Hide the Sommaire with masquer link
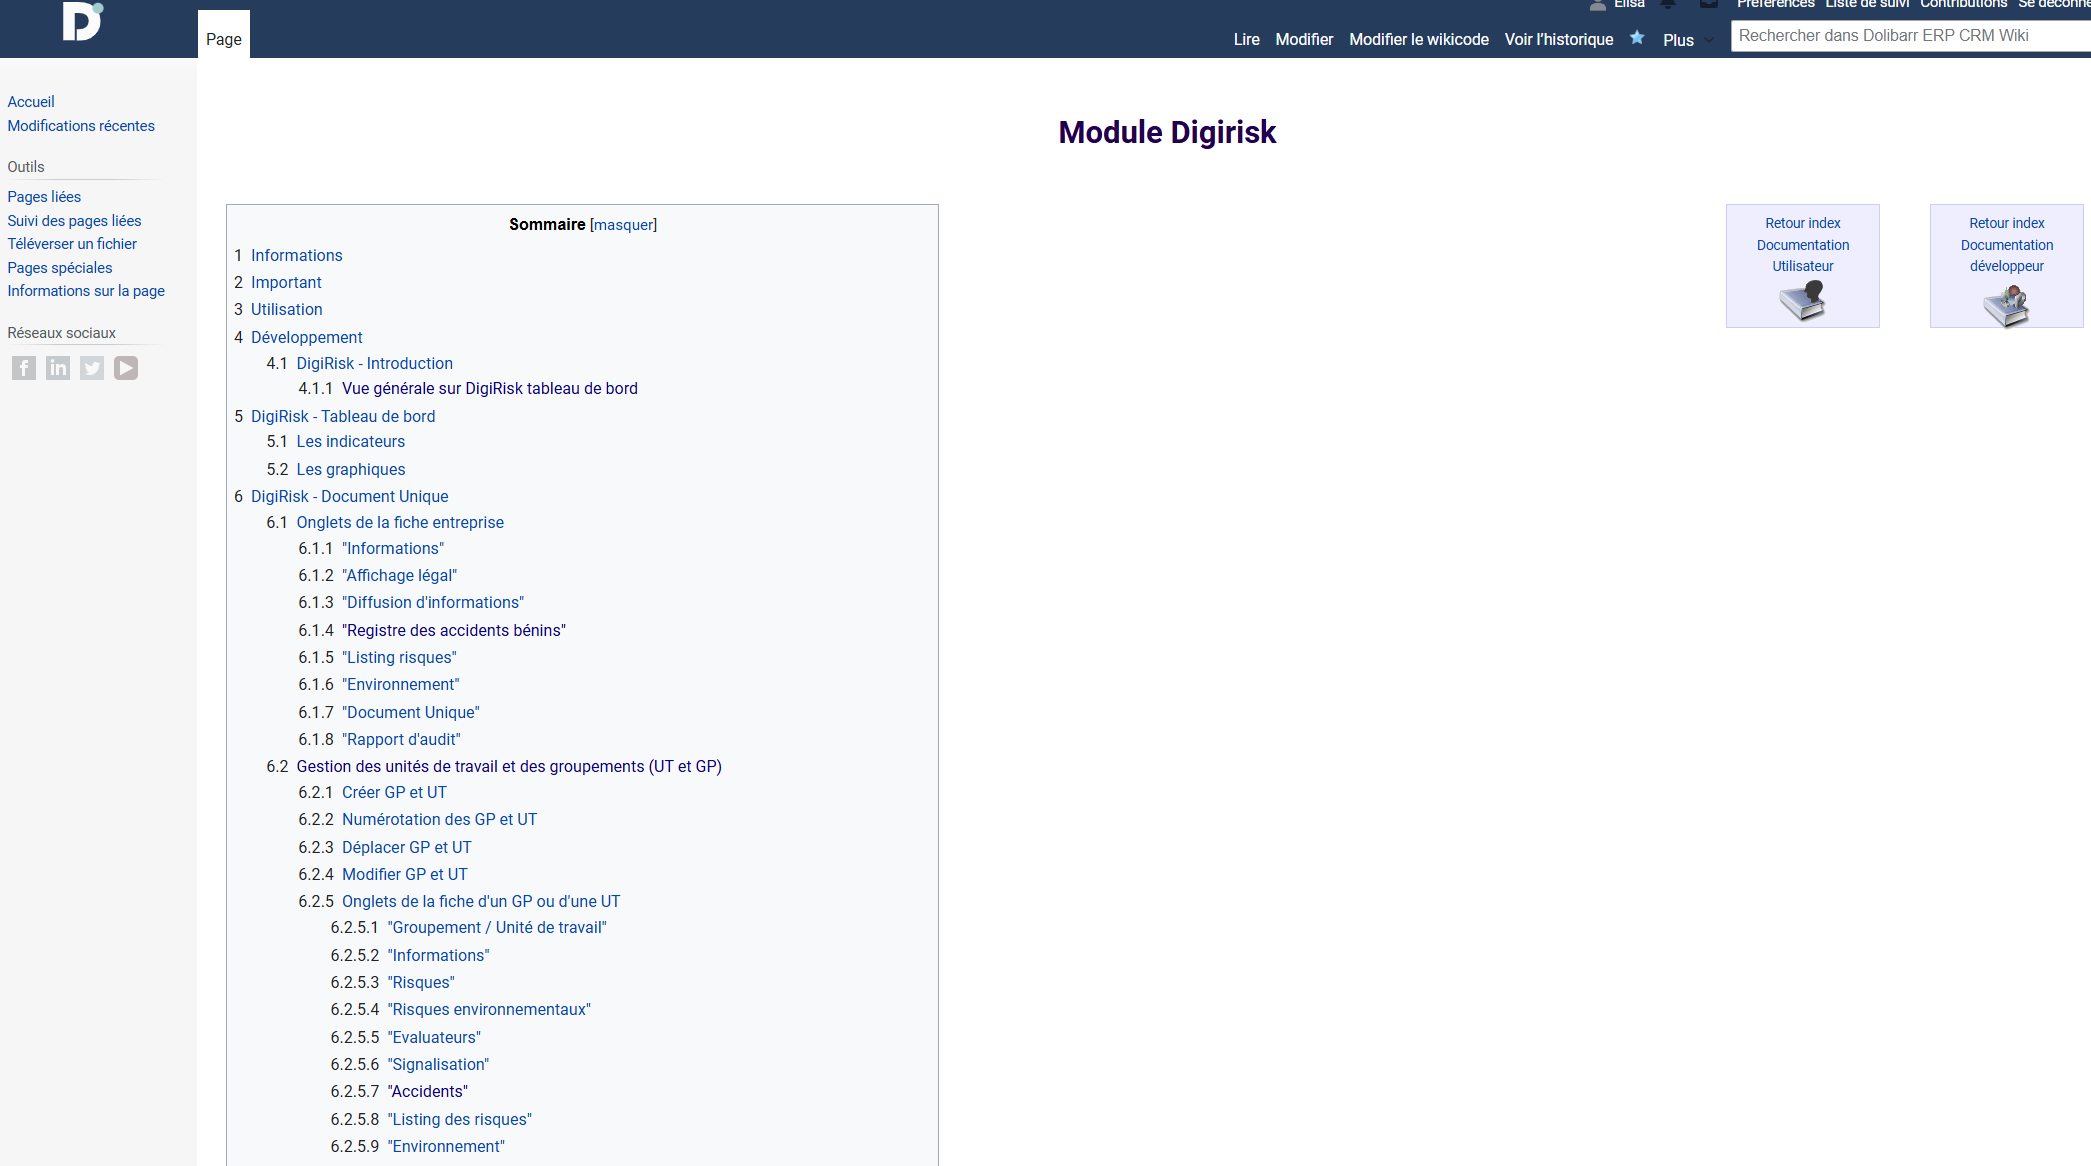 click(623, 225)
